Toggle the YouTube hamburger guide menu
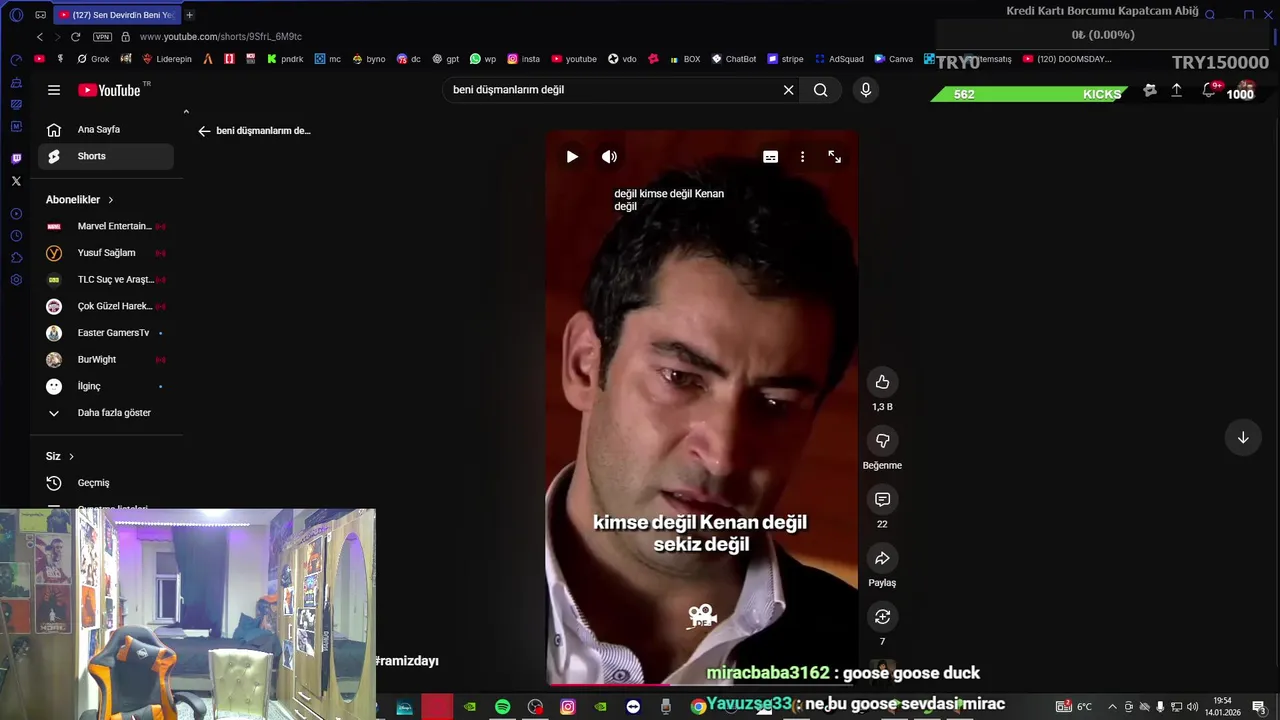Viewport: 1280px width, 720px height. (54, 90)
